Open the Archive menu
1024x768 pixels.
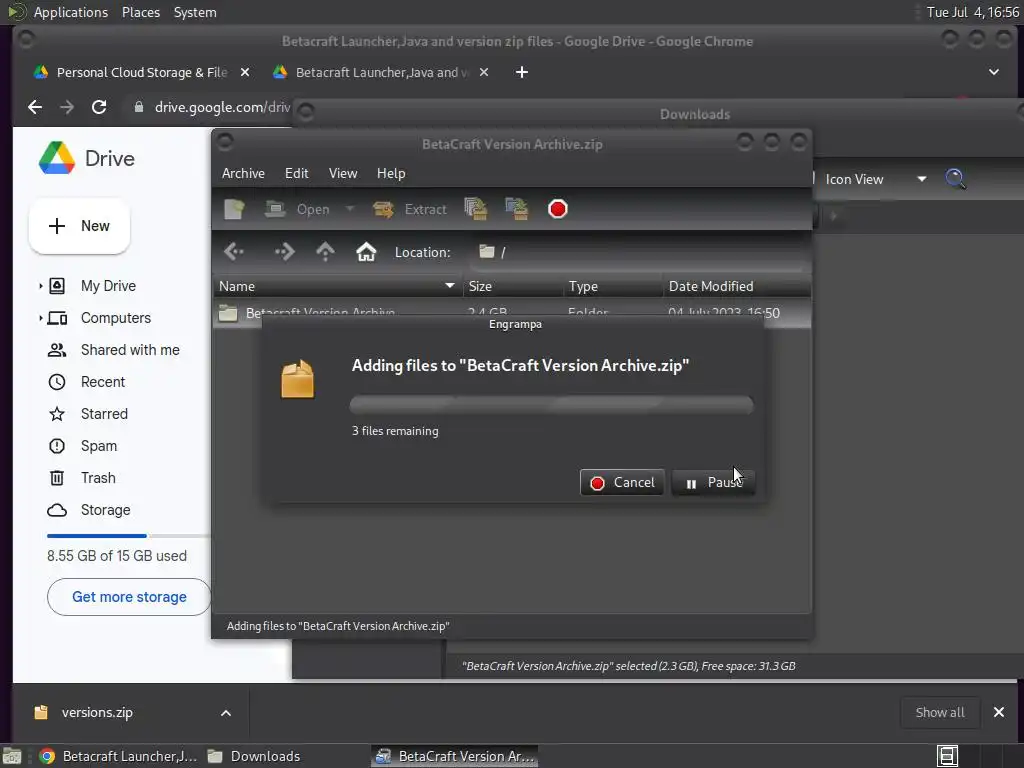point(244,173)
